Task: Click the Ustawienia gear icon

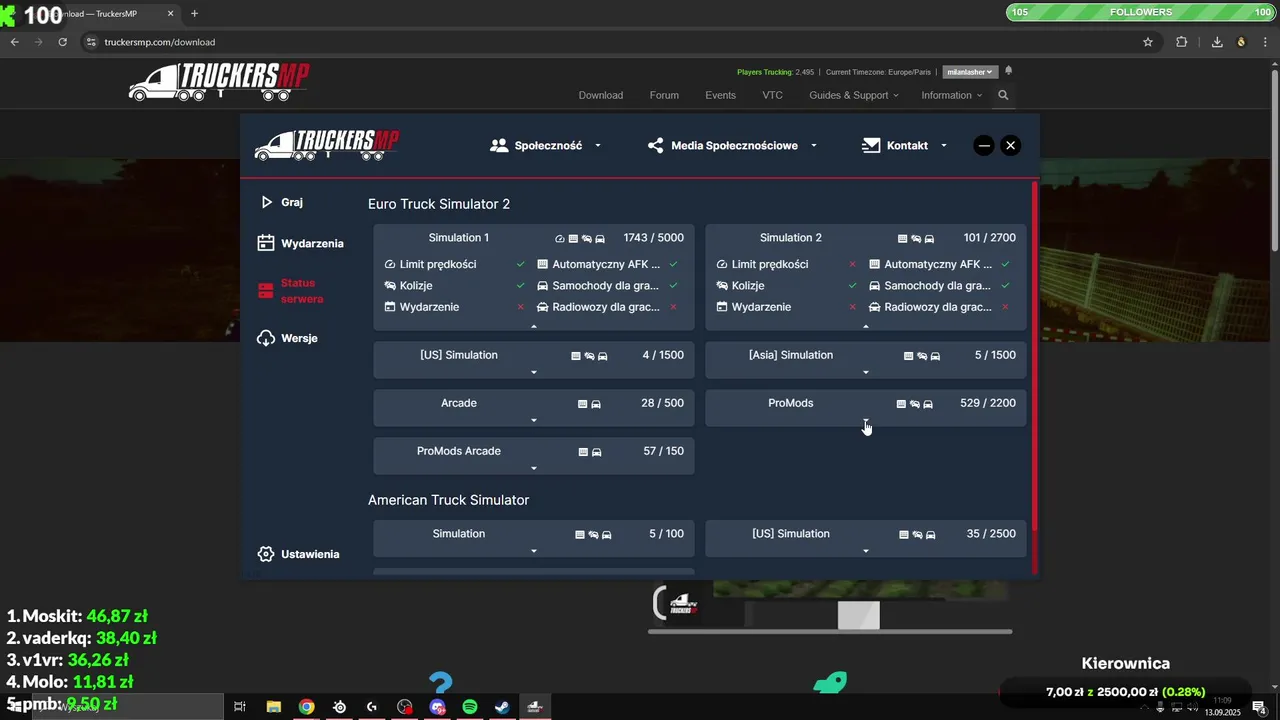Action: pos(266,554)
